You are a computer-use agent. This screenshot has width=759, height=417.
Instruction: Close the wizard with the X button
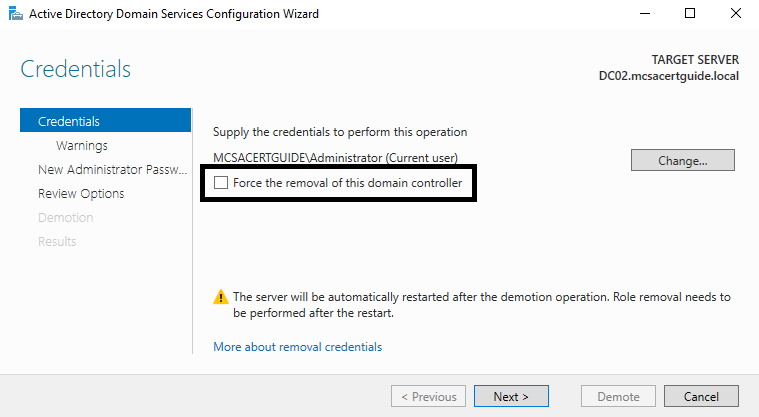tap(736, 14)
